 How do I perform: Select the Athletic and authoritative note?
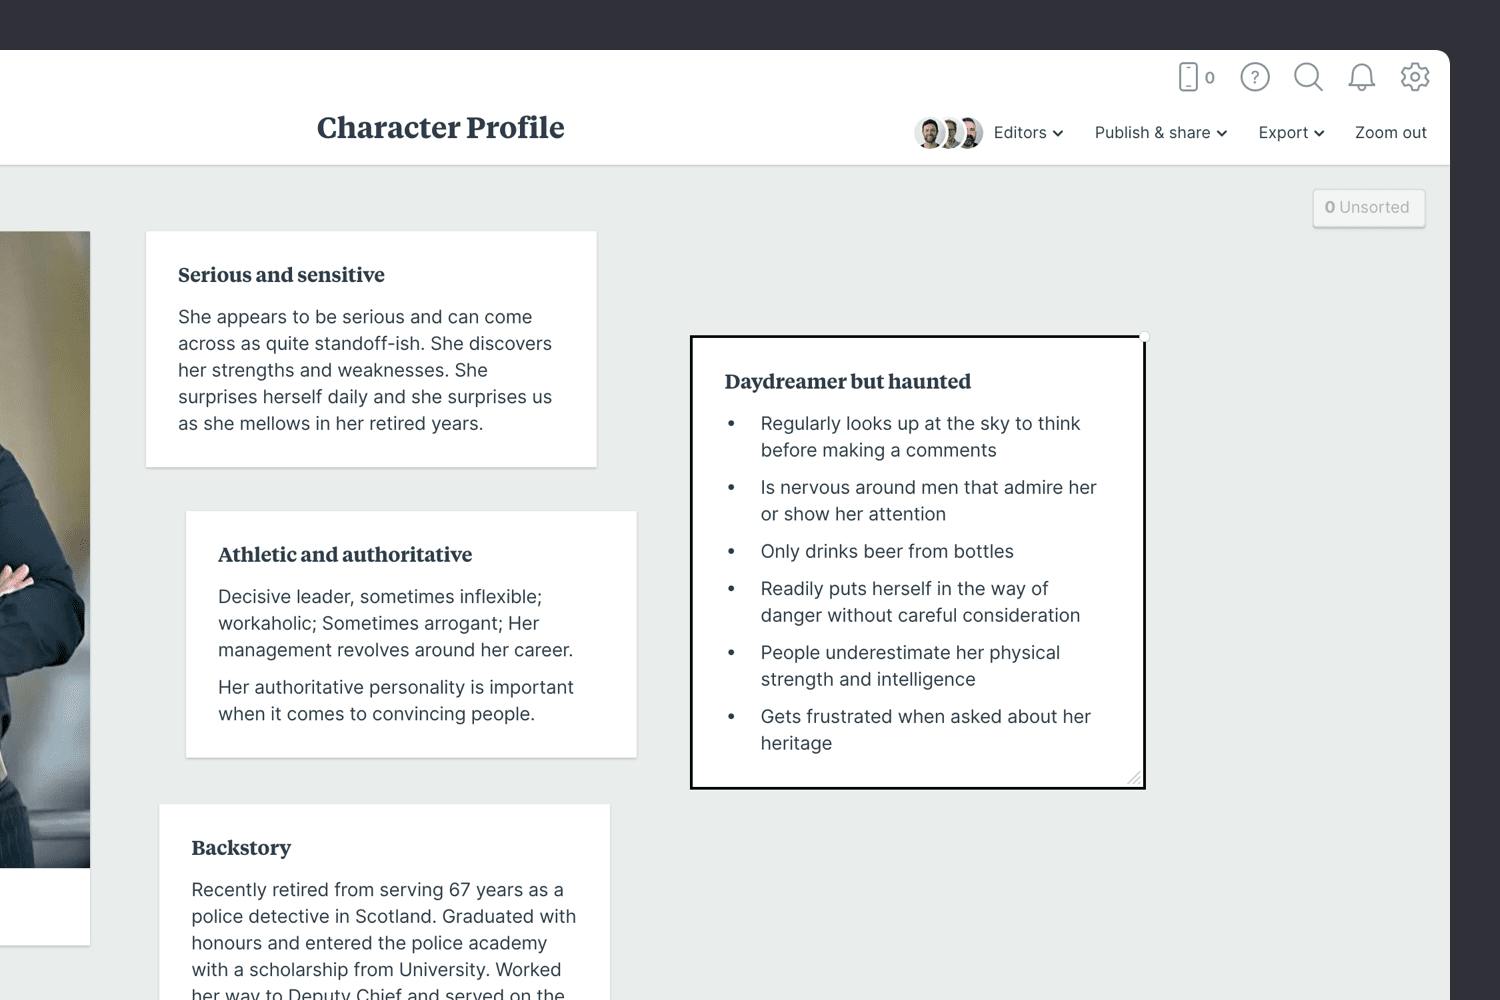point(411,634)
